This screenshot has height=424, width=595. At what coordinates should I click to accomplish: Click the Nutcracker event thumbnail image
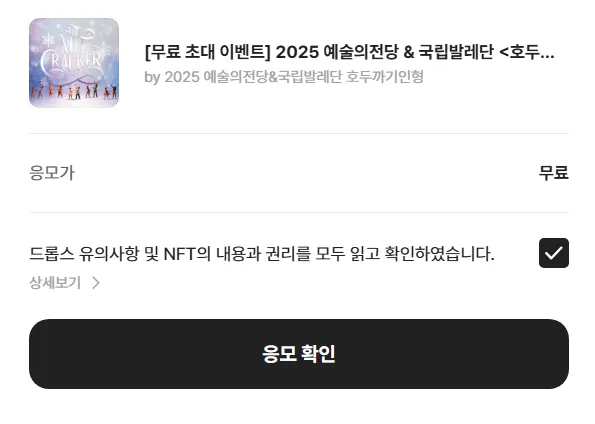click(x=74, y=63)
